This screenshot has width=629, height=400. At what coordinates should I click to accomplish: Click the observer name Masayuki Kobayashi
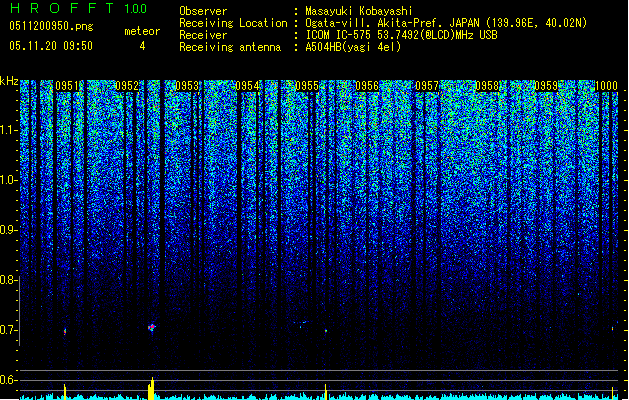click(358, 11)
